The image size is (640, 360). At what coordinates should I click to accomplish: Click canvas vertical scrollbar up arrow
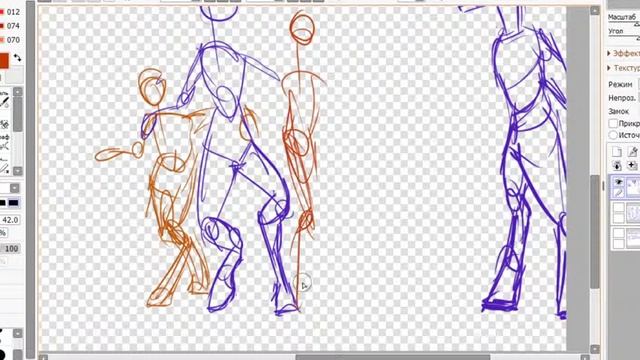tap(595, 11)
